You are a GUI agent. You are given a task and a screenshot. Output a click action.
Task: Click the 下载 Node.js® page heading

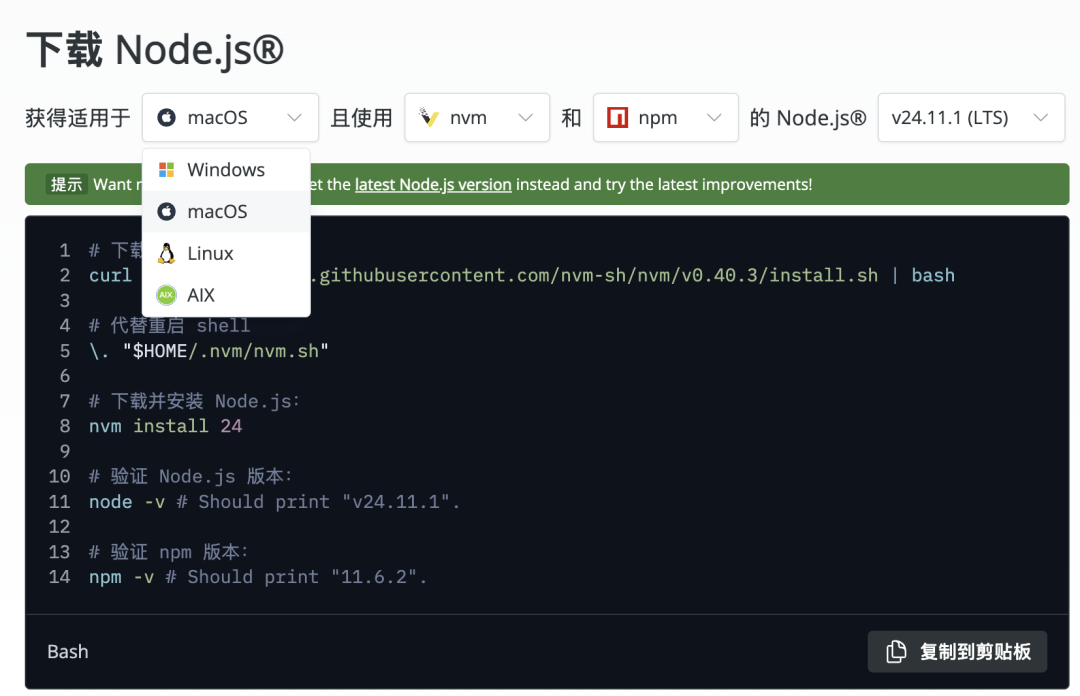tap(155, 50)
